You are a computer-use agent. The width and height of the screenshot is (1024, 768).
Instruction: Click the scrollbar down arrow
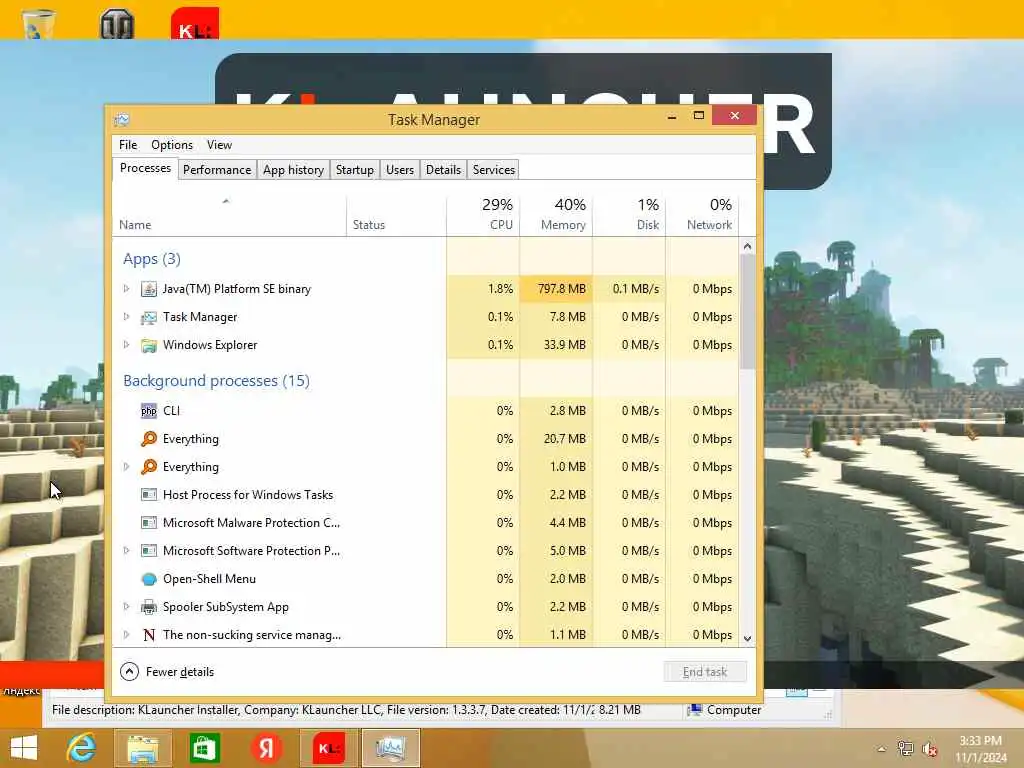click(748, 639)
